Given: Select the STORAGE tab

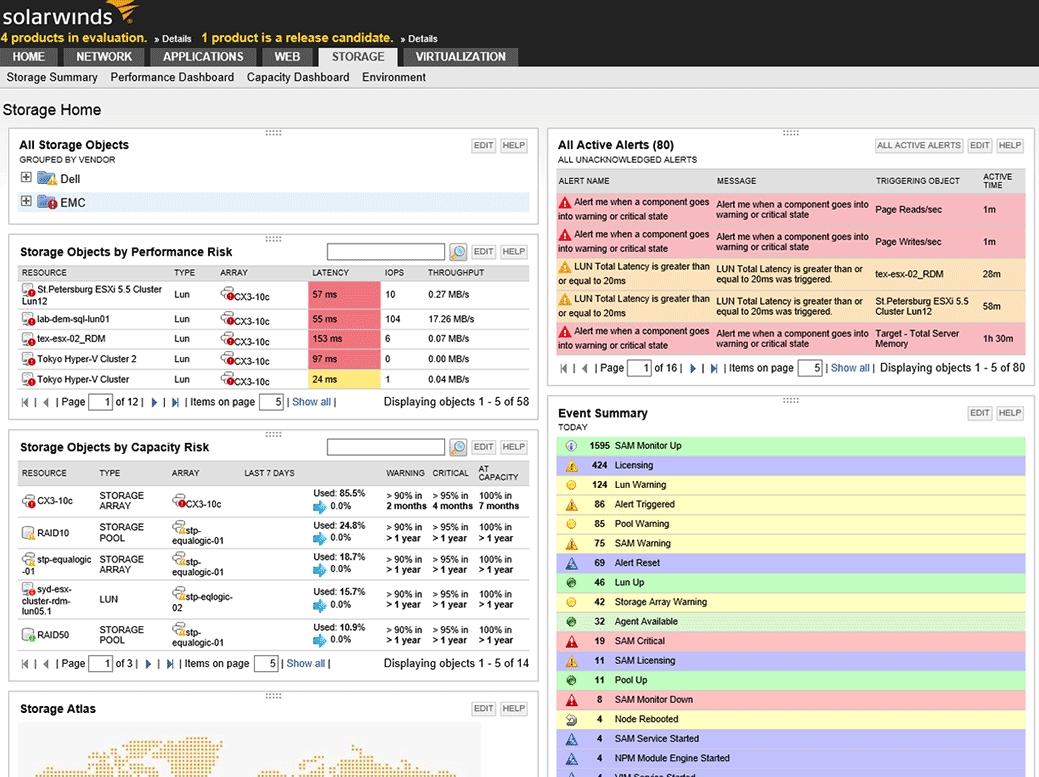Looking at the screenshot, I should (358, 57).
